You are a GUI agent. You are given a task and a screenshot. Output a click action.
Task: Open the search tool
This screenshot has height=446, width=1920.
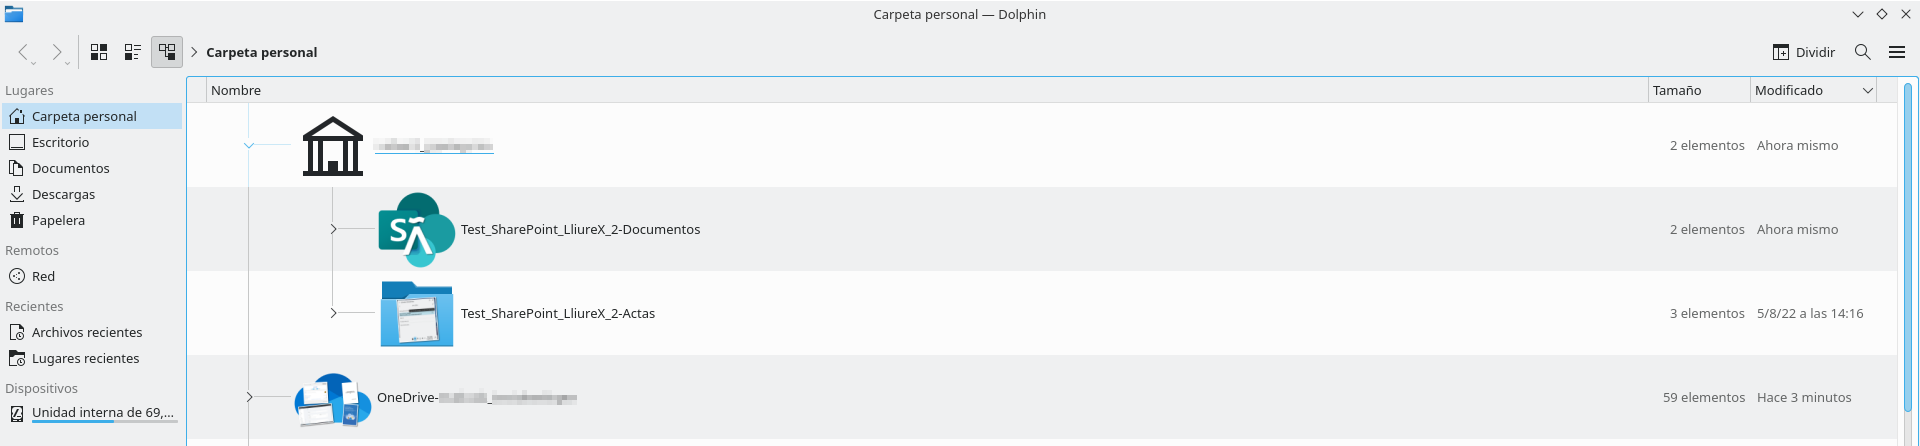click(1862, 52)
